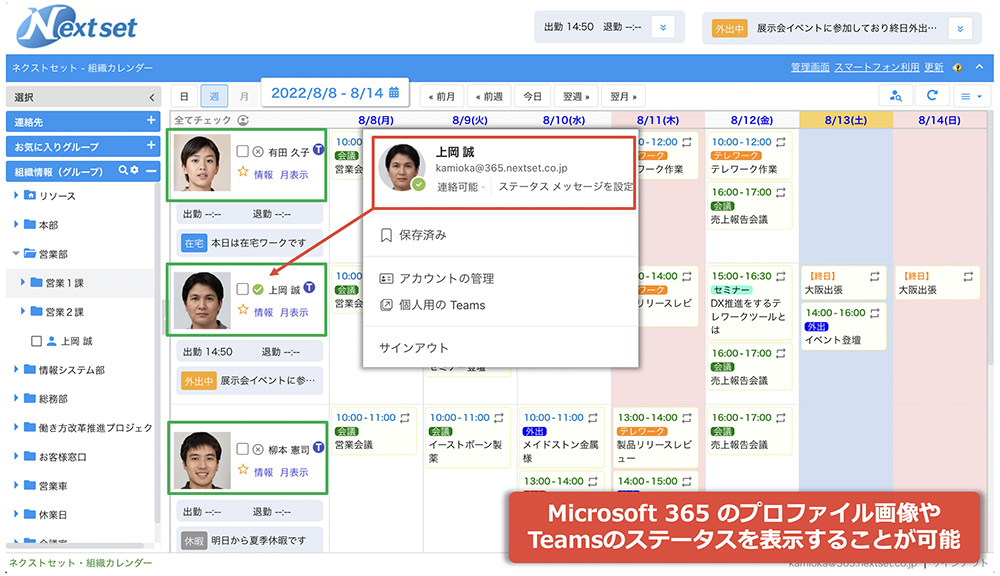This screenshot has height=576, width=1000.
Task: Open the 8/13 14:00-16:00 イベント登壇 event
Action: pos(843,326)
